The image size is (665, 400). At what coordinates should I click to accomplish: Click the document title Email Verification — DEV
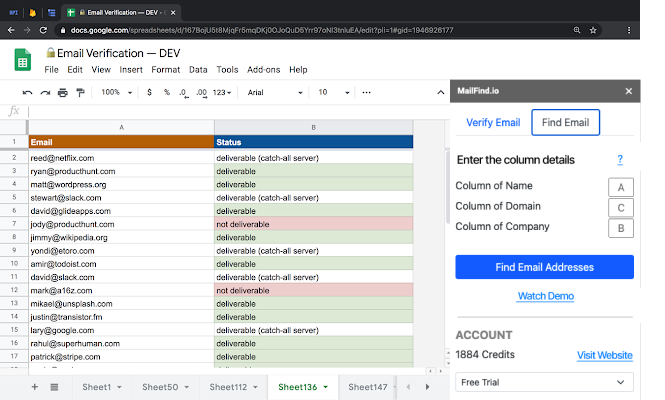coord(118,53)
